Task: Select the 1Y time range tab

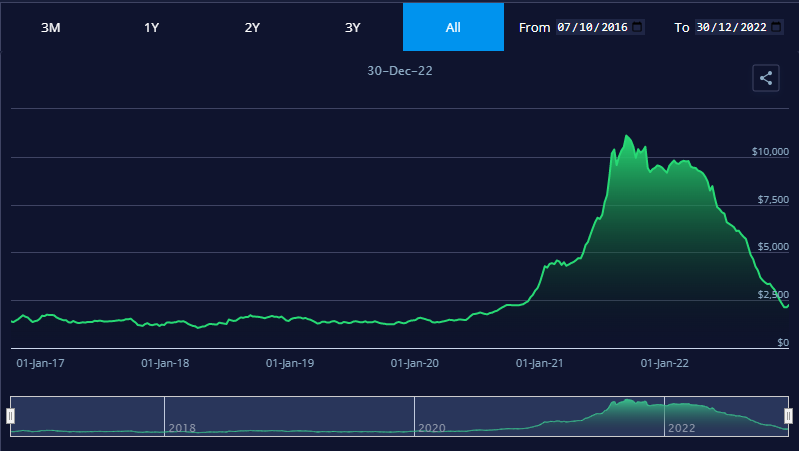Action: pos(151,27)
